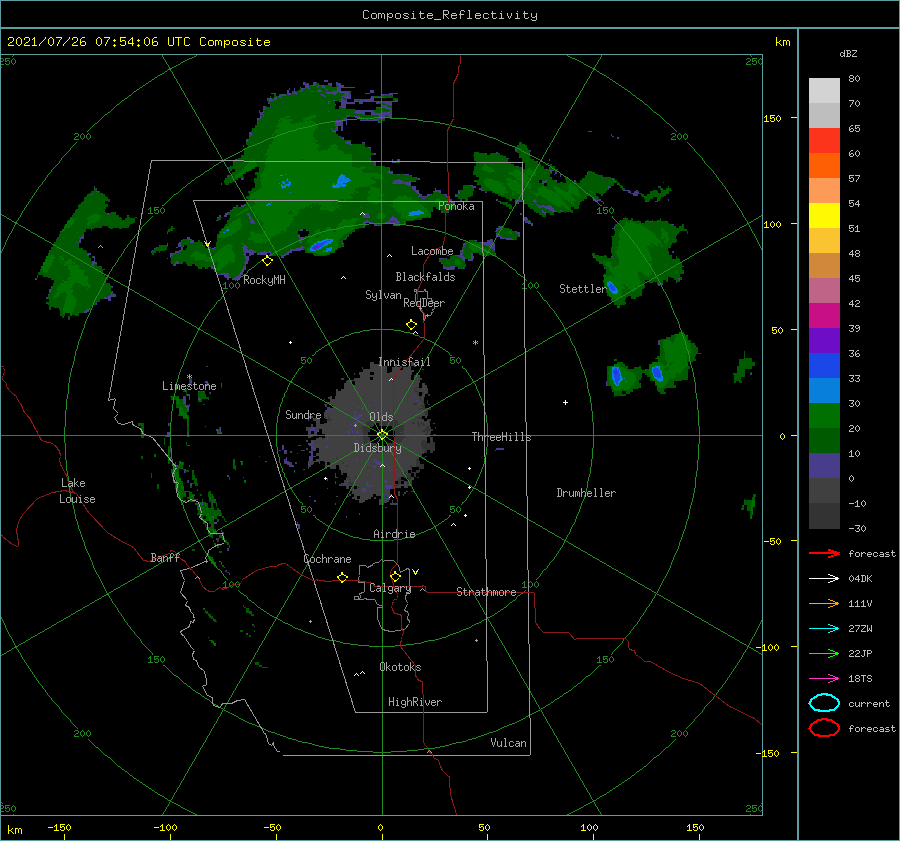Click the radar center marker near Didsbury
Screen dimensions: 900x841
coord(382,435)
